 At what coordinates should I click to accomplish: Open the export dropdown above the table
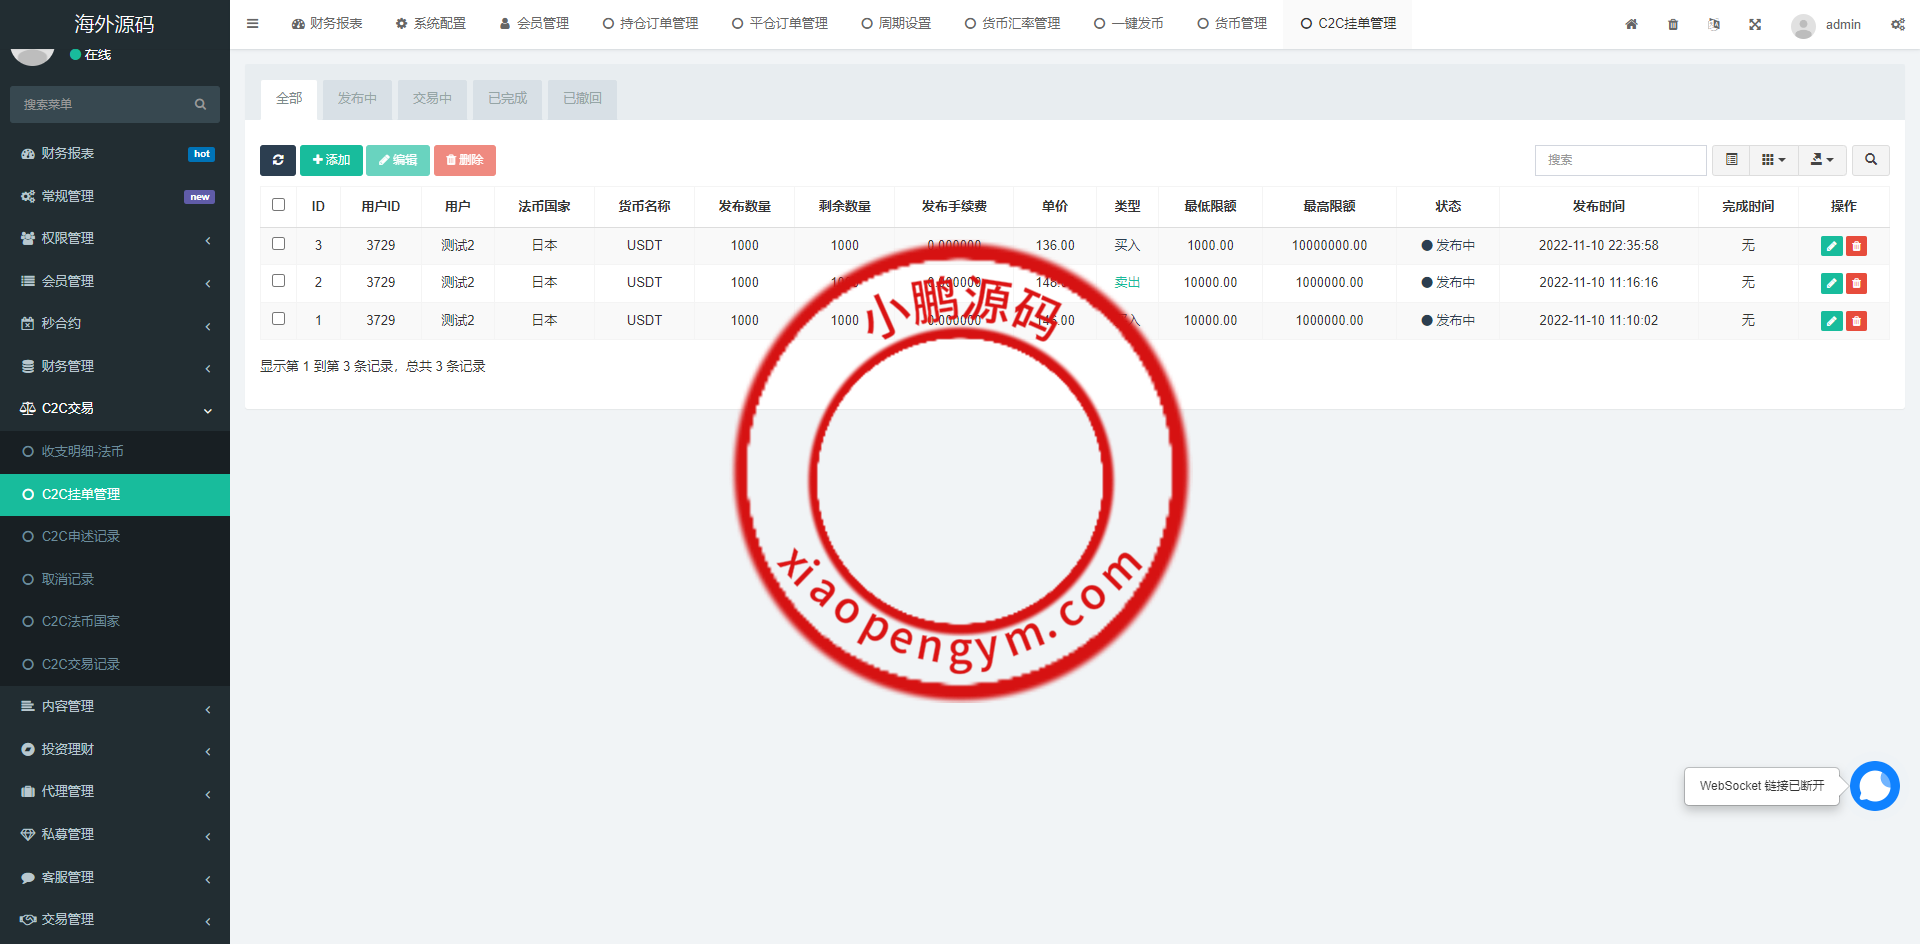pos(1822,160)
